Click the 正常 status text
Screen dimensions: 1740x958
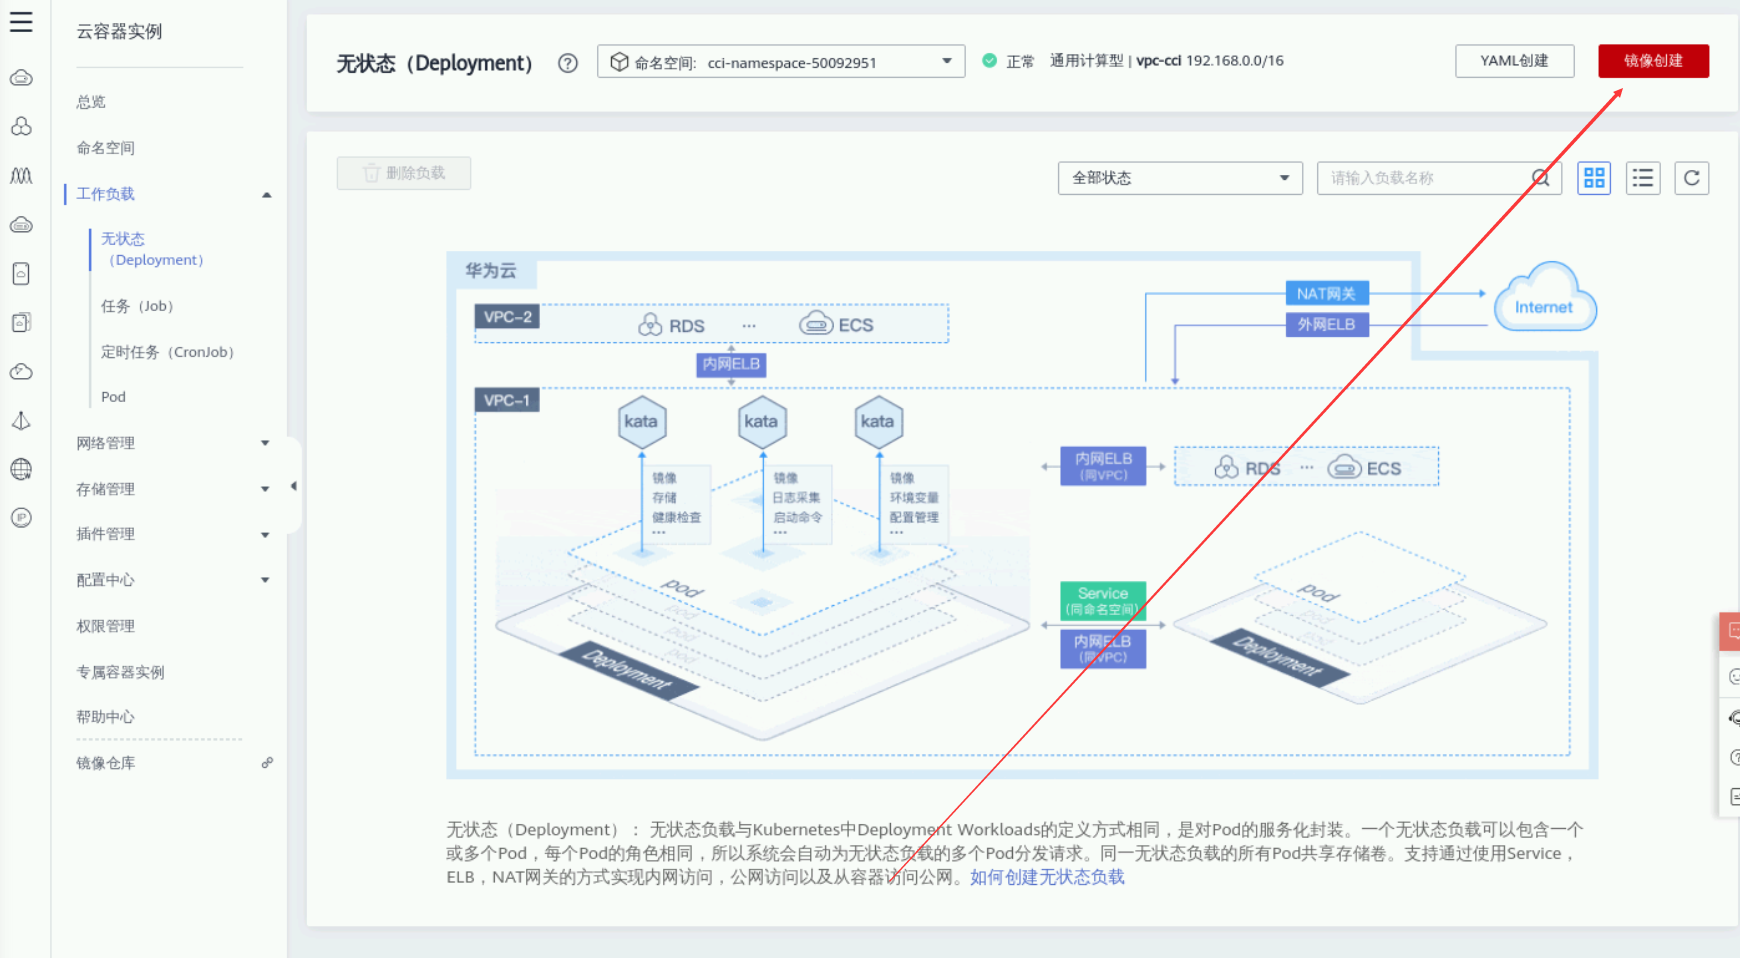(1020, 62)
